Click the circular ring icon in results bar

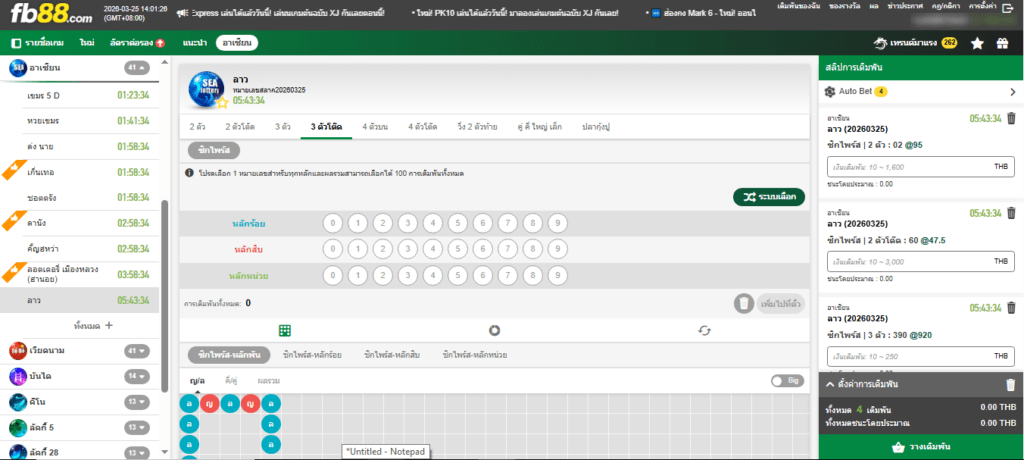point(494,331)
